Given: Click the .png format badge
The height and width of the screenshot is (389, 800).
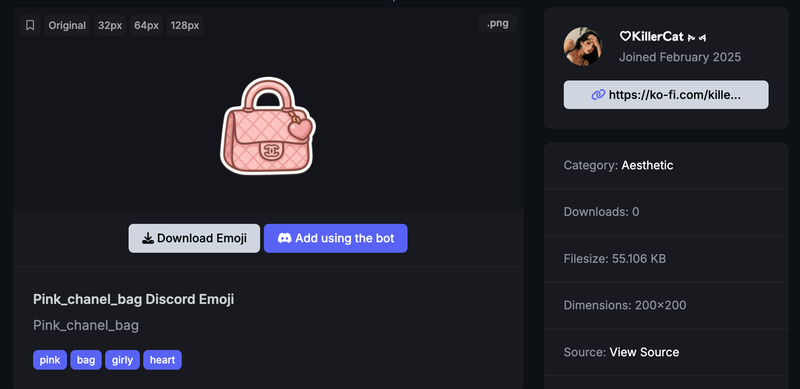Looking at the screenshot, I should pos(497,23).
